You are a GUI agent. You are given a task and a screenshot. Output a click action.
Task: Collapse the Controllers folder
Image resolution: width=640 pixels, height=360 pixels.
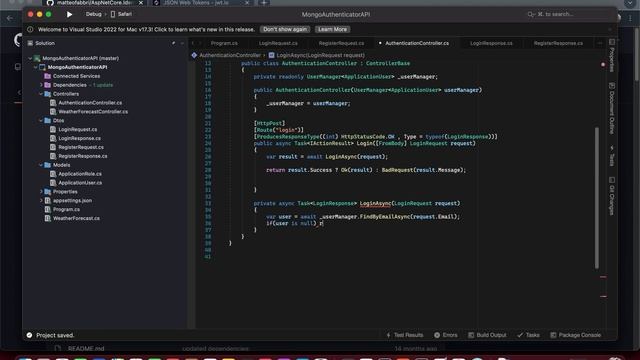pos(41,94)
